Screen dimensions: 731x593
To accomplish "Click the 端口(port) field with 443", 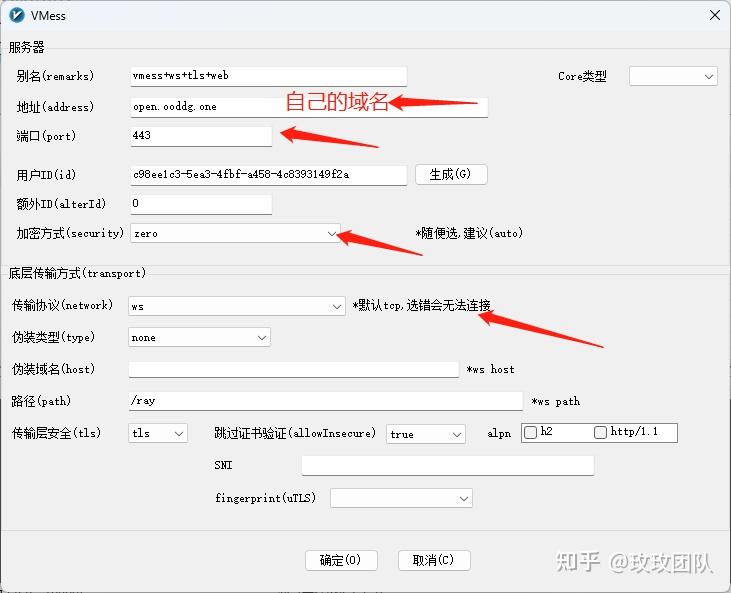I will (x=201, y=136).
